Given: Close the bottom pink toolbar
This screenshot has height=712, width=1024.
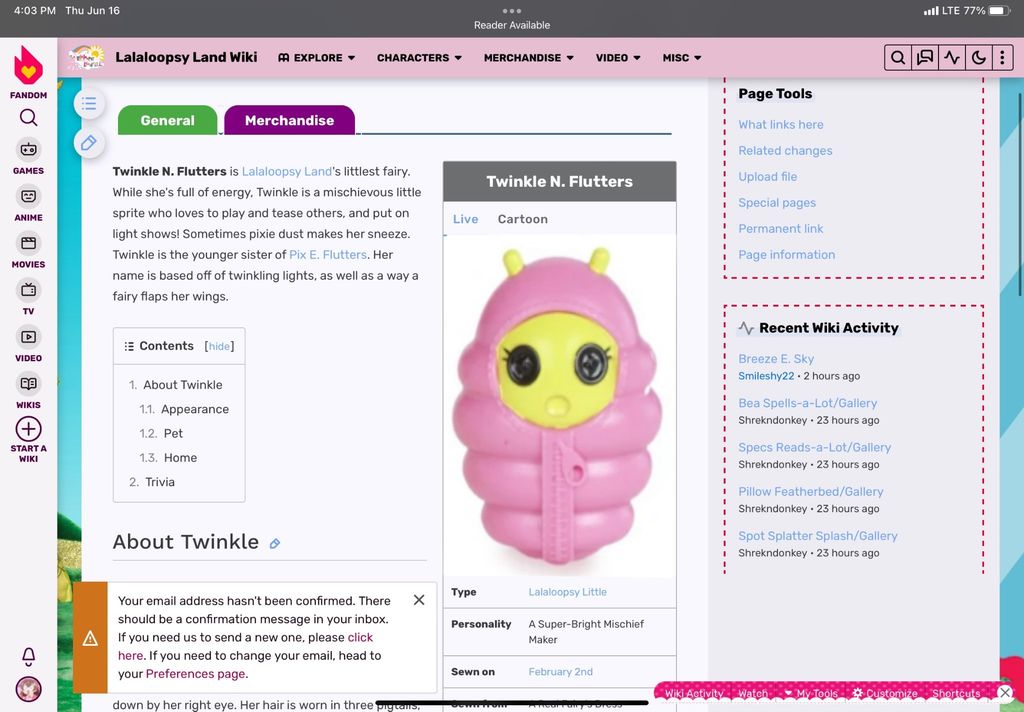Looking at the screenshot, I should (x=1005, y=692).
